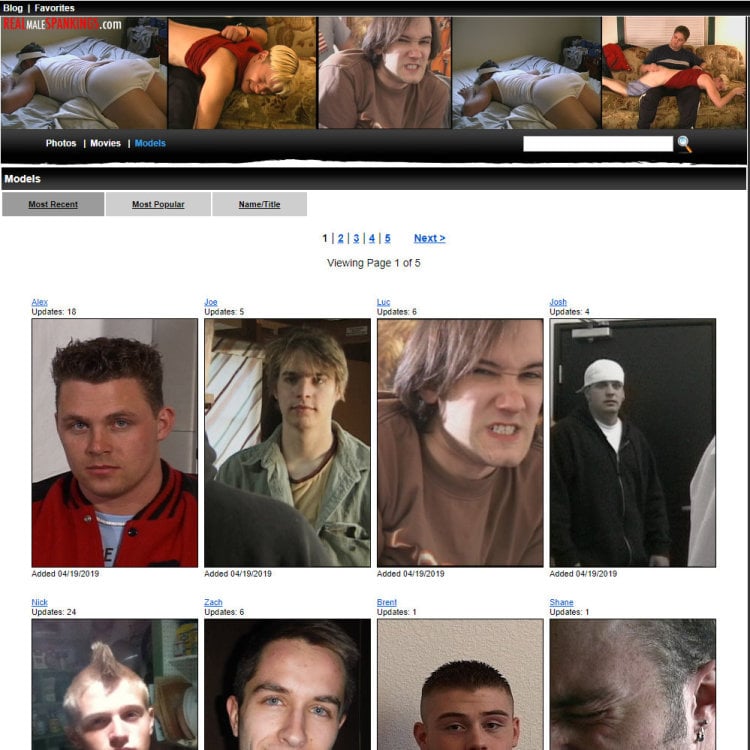Open the Favorites link
The image size is (750, 750).
pos(55,8)
